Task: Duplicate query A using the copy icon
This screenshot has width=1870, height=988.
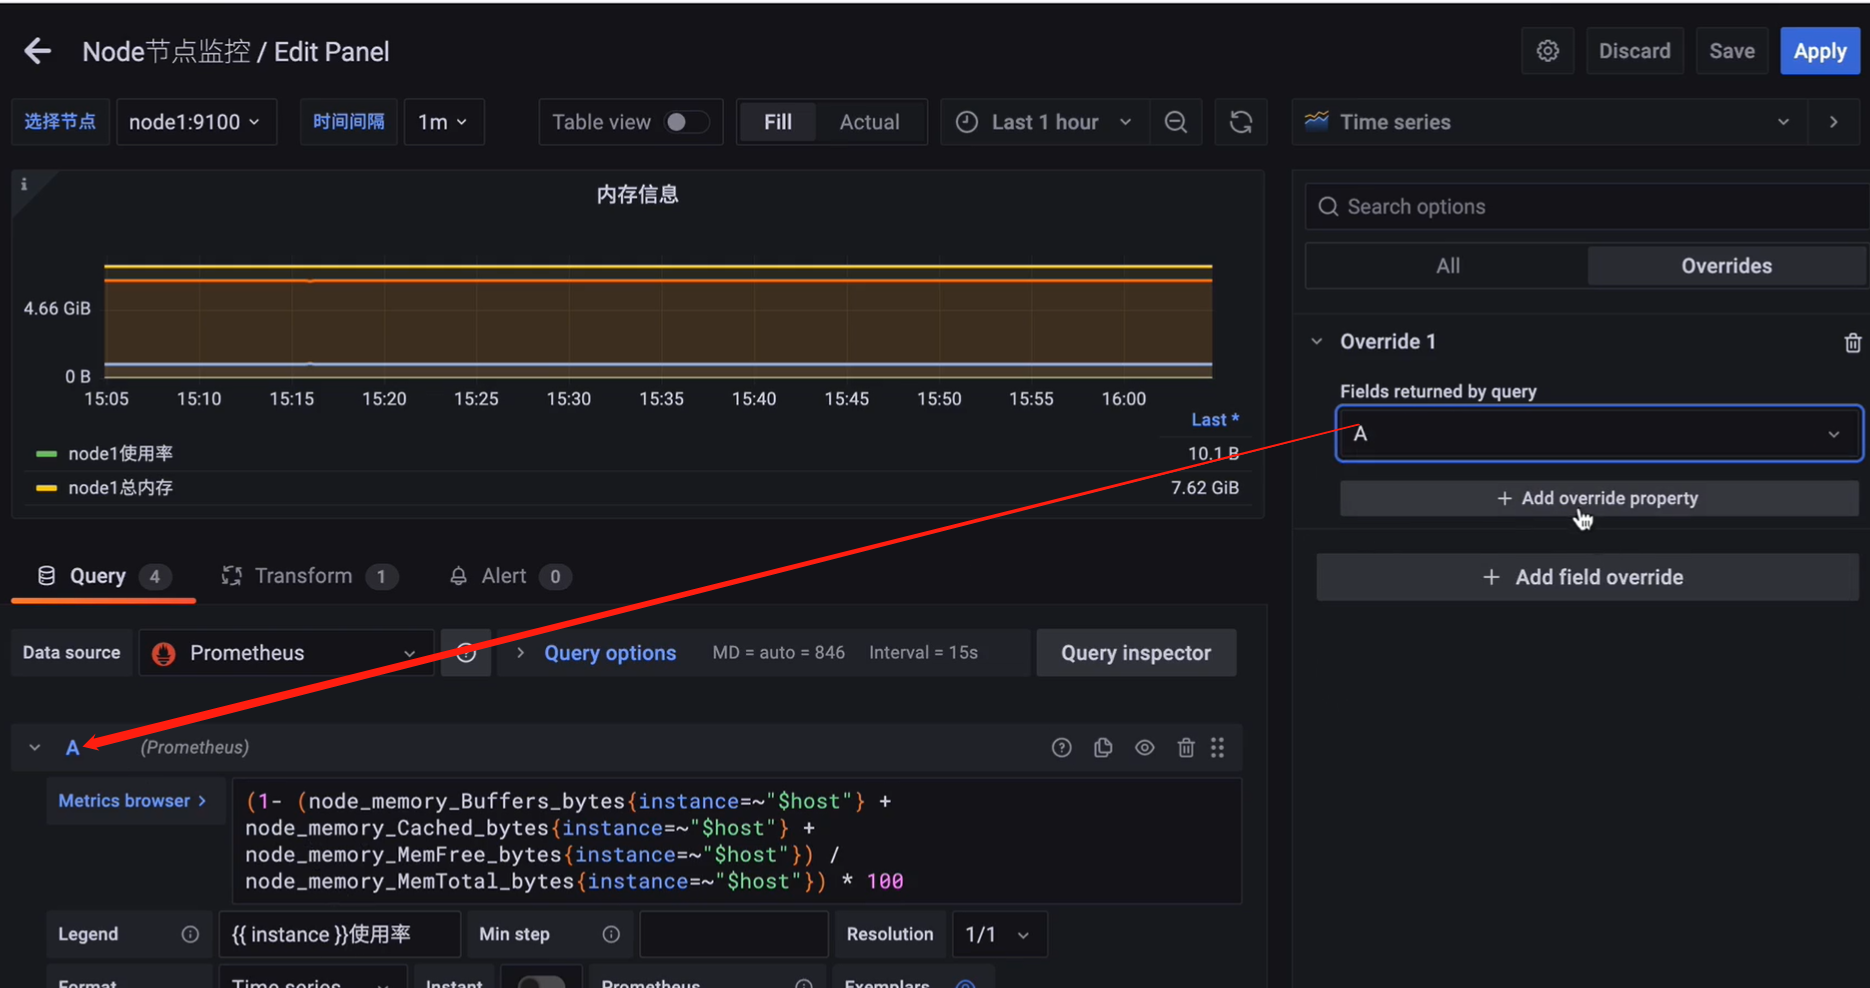Action: [1103, 747]
